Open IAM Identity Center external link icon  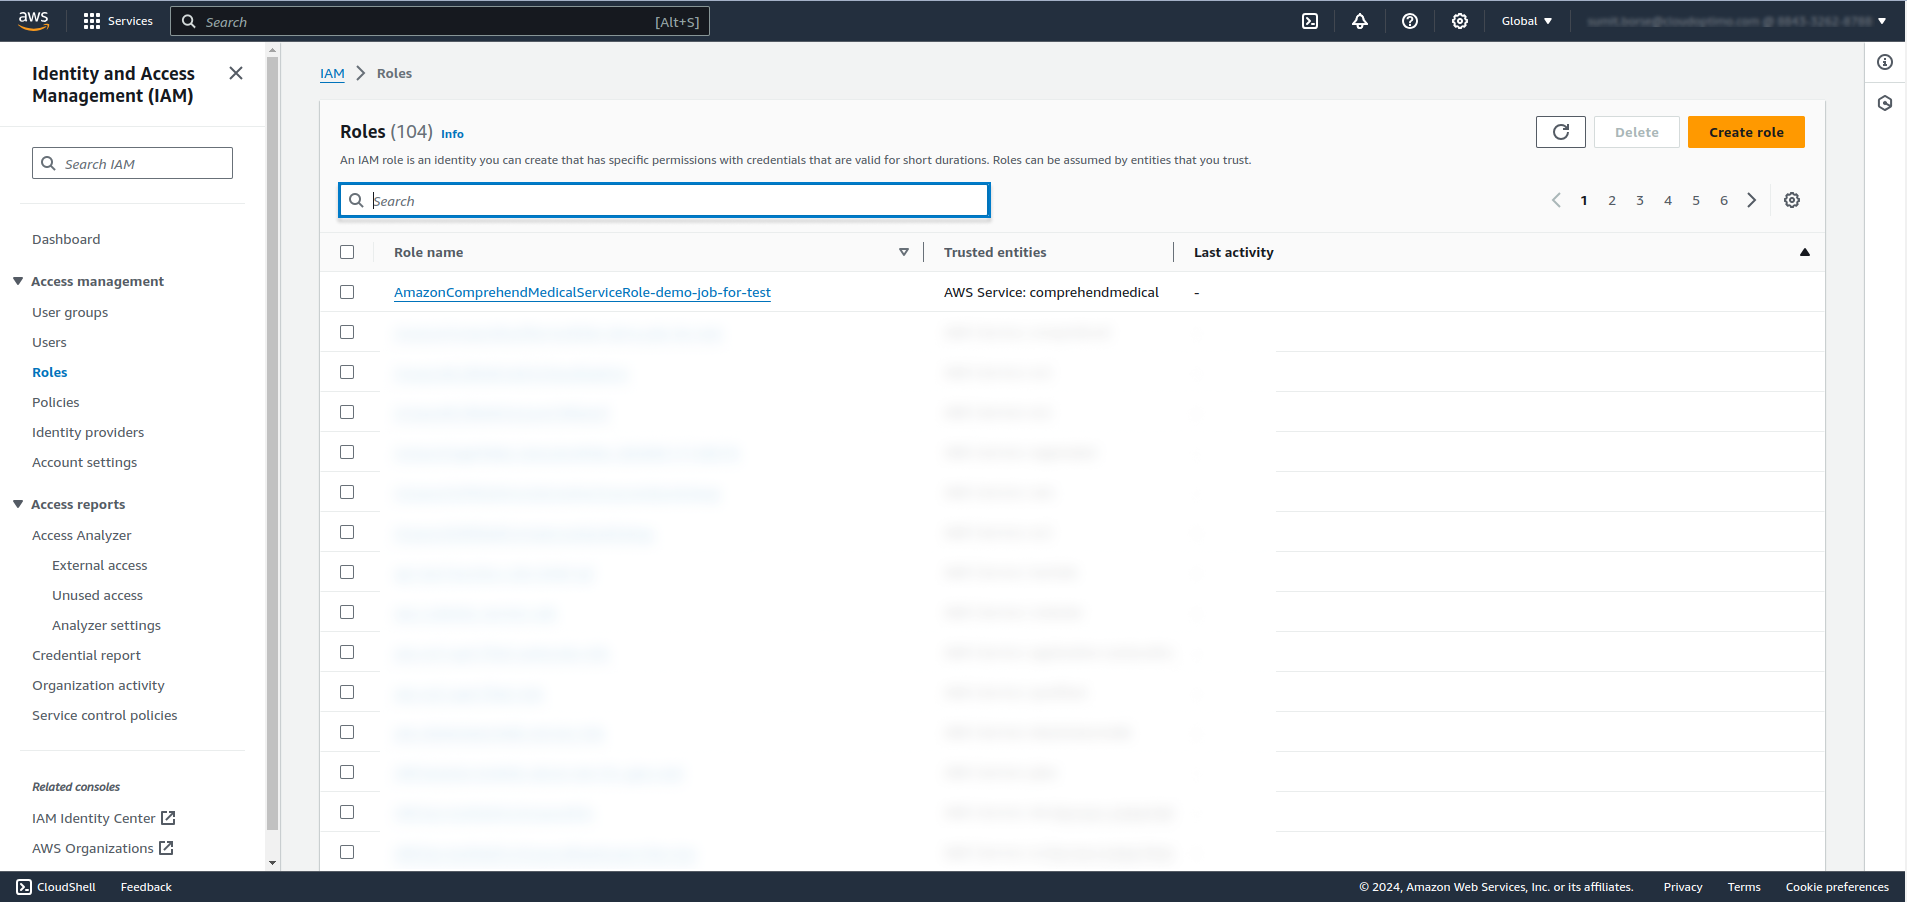tap(168, 818)
